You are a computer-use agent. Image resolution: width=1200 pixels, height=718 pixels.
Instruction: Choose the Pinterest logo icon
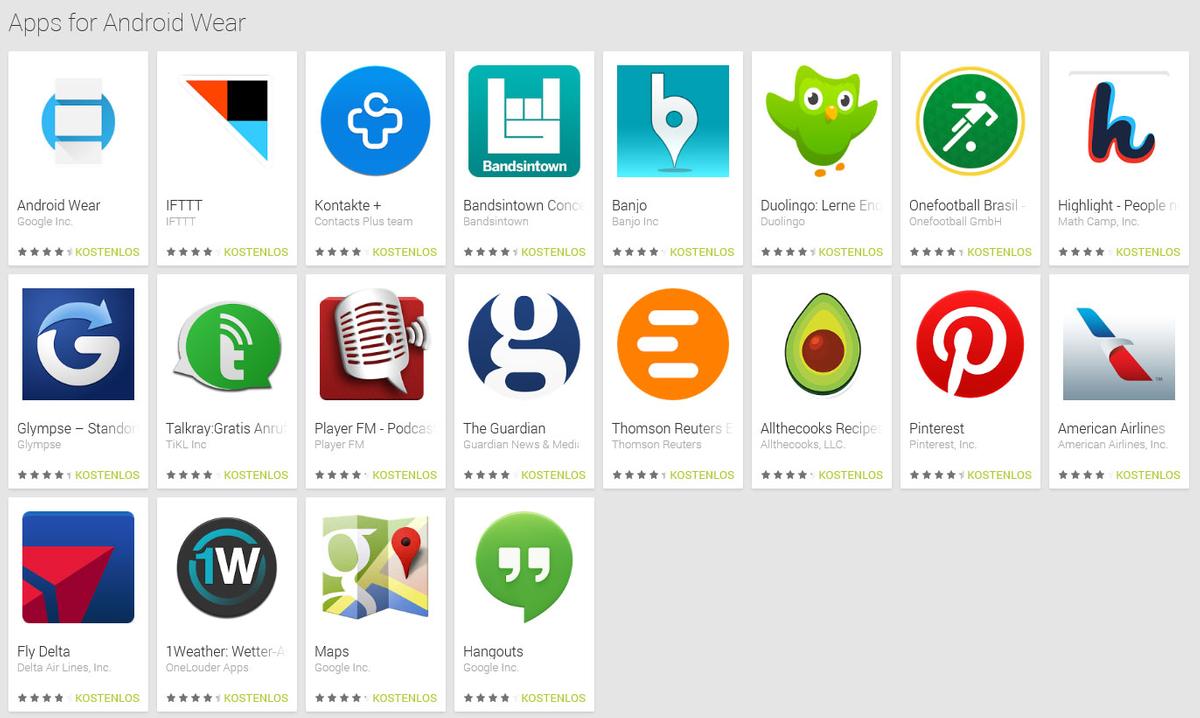pos(970,344)
